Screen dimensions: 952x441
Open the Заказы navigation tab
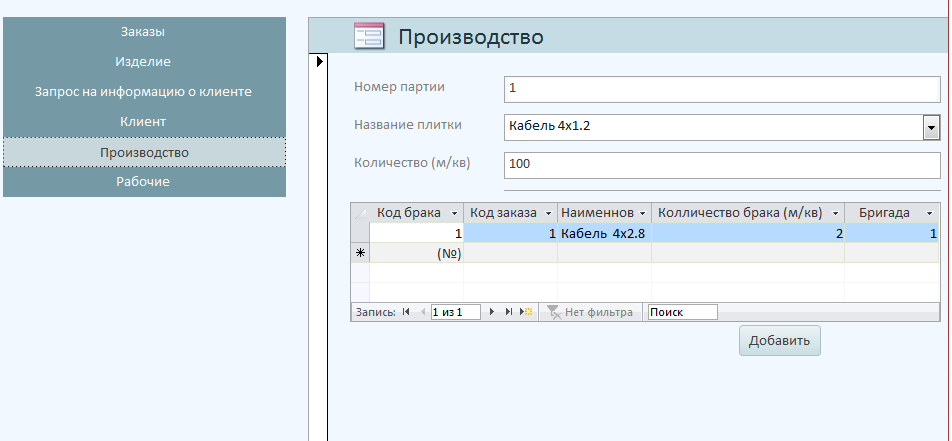(x=143, y=32)
